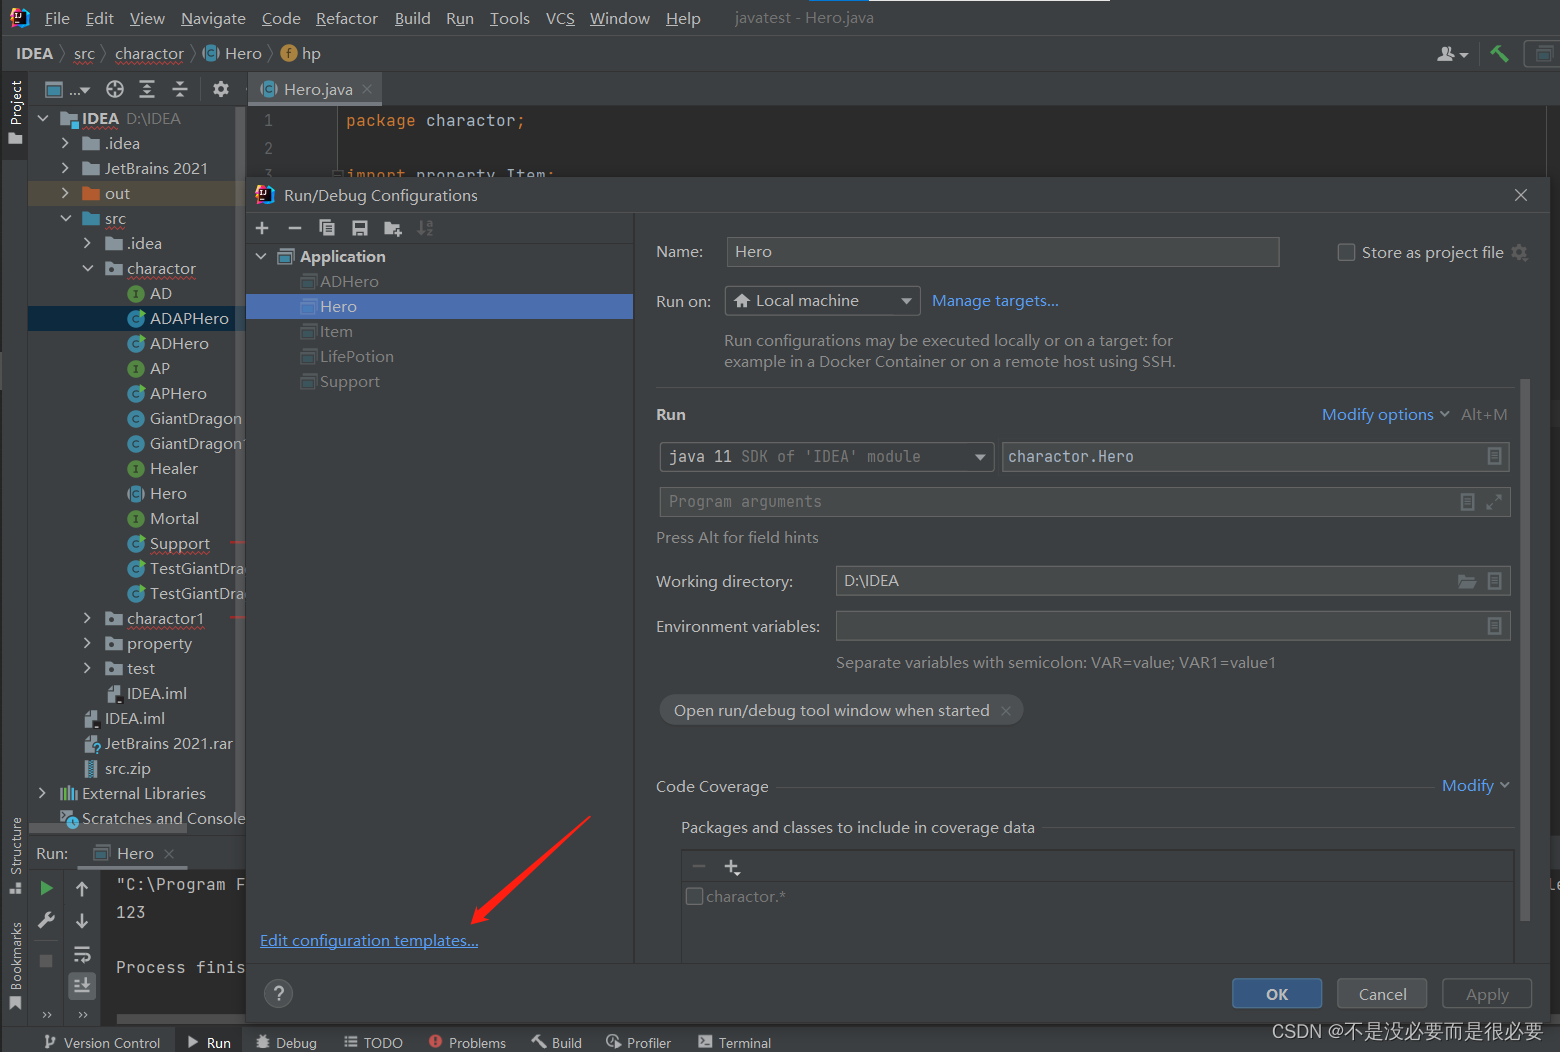The width and height of the screenshot is (1560, 1052).
Task: Remove selected configuration with minus icon
Action: [294, 228]
